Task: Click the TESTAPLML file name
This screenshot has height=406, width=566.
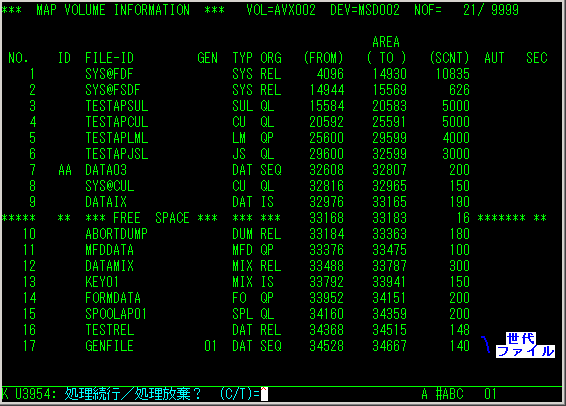Action: click(117, 138)
